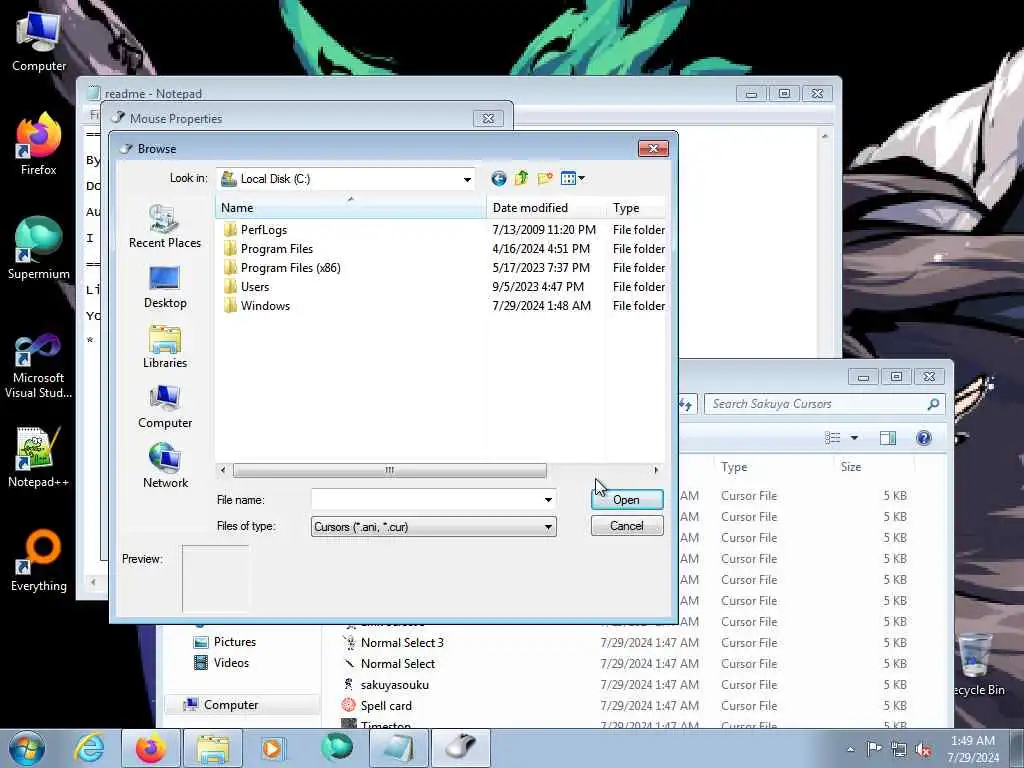The height and width of the screenshot is (768, 1024).
Task: Open Recent Places in Browse sidebar
Action: [165, 226]
